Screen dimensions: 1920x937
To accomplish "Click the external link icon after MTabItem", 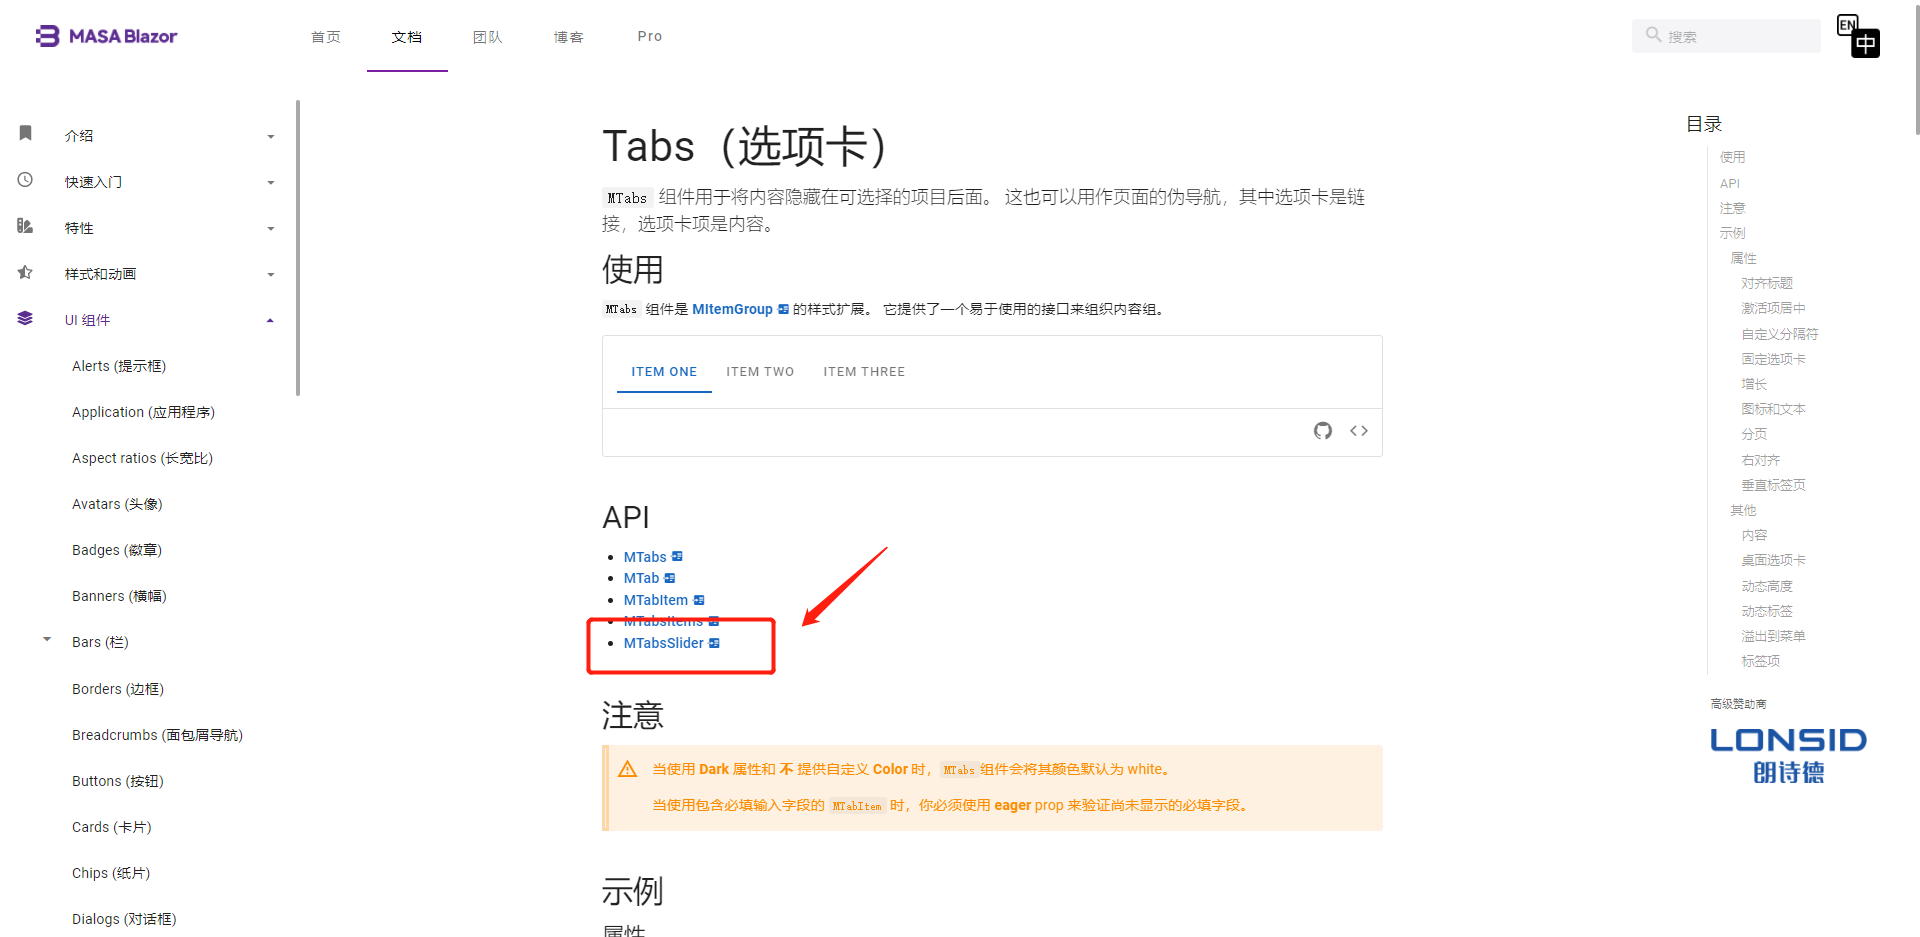I will pos(699,600).
